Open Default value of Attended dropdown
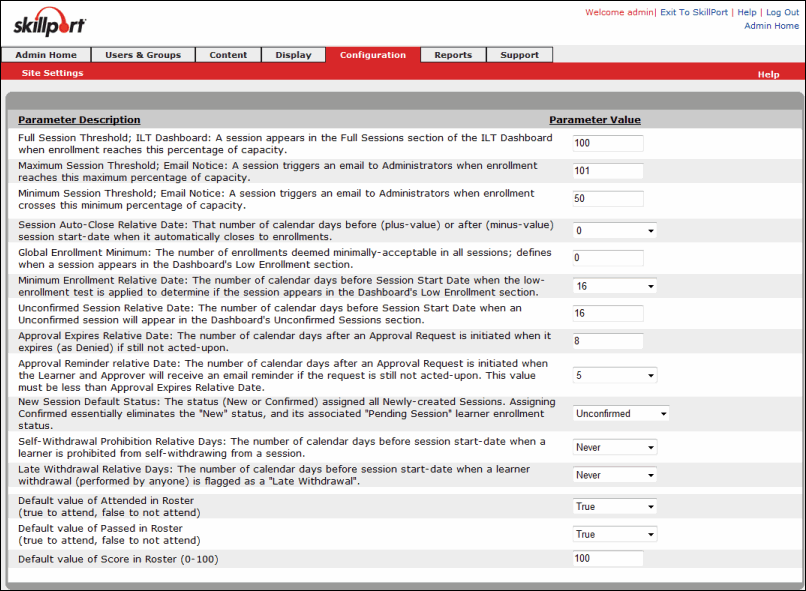Viewport: 806px width, 591px height. tap(615, 506)
